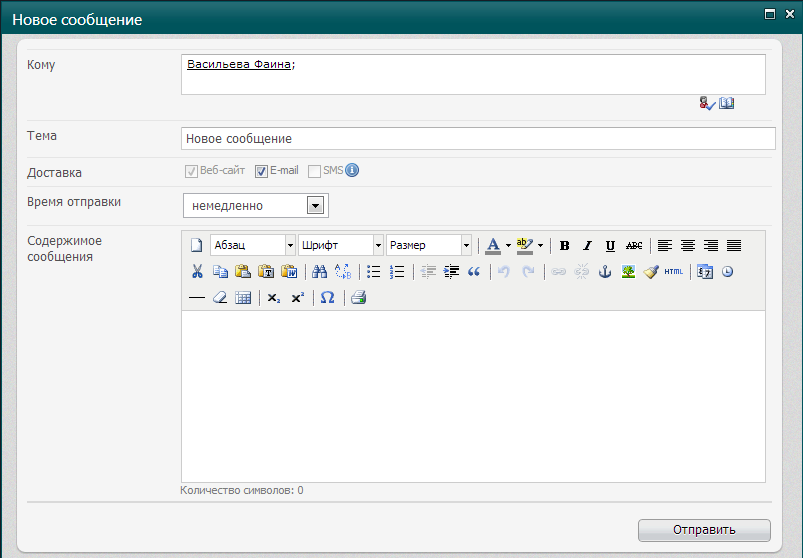Clean up messy code with the brush icon
803x558 pixels.
tap(651, 271)
